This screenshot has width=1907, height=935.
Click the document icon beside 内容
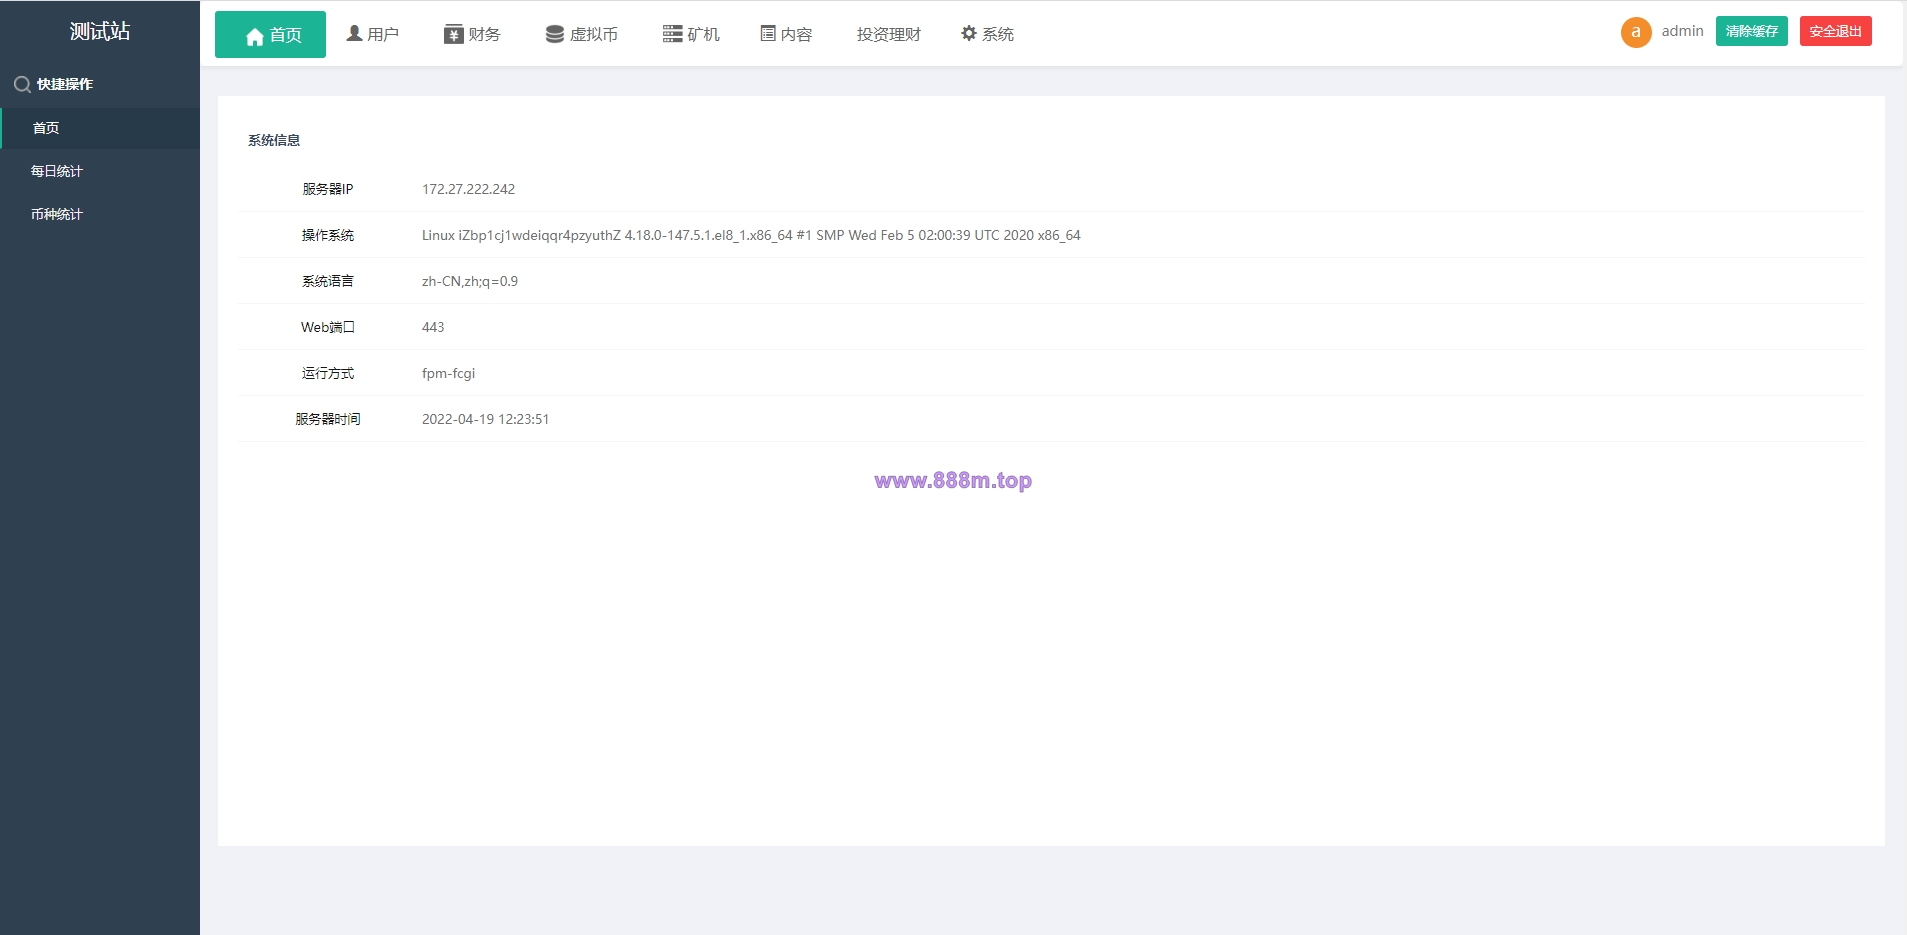(x=768, y=34)
